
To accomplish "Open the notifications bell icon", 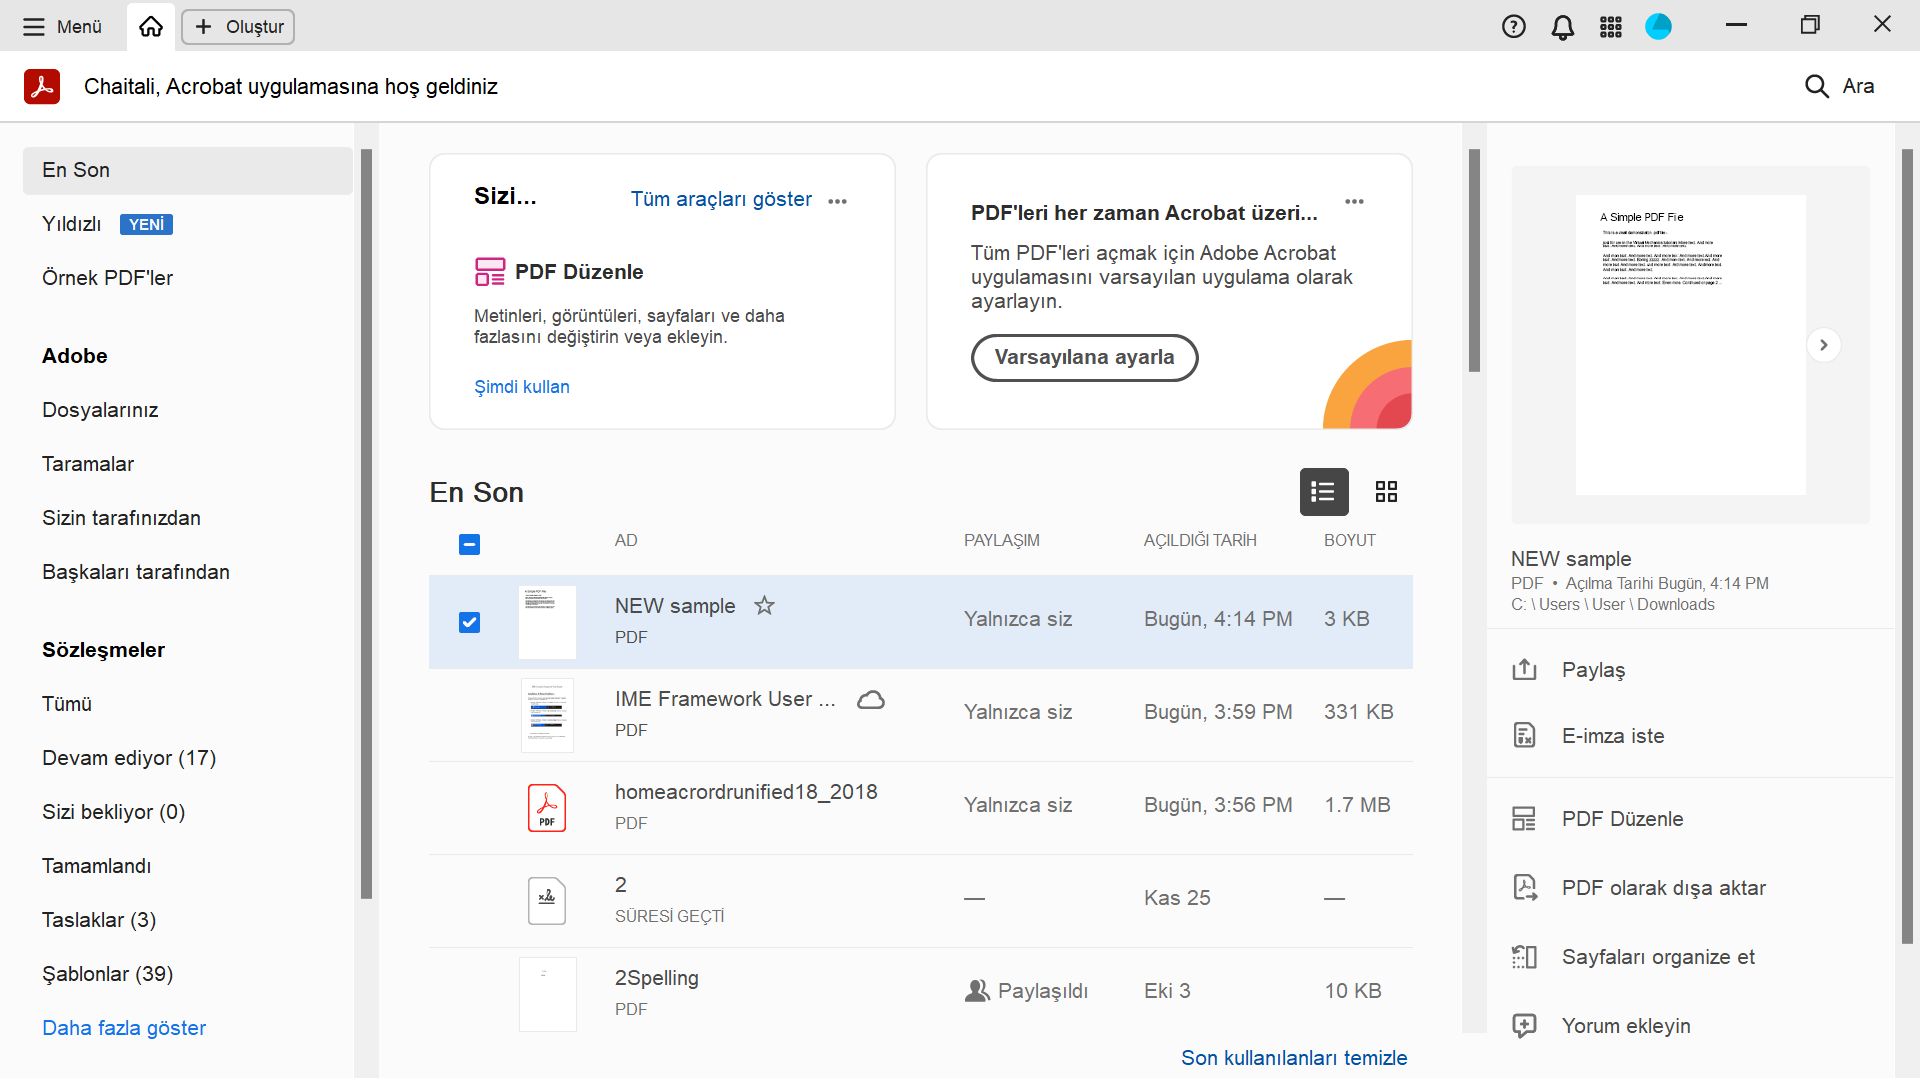I will coord(1562,27).
